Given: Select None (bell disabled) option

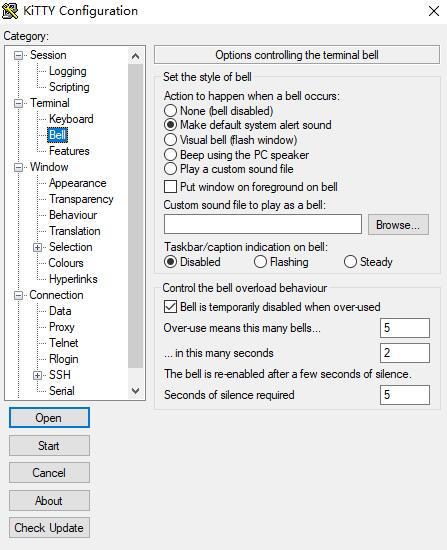Looking at the screenshot, I should [170, 110].
